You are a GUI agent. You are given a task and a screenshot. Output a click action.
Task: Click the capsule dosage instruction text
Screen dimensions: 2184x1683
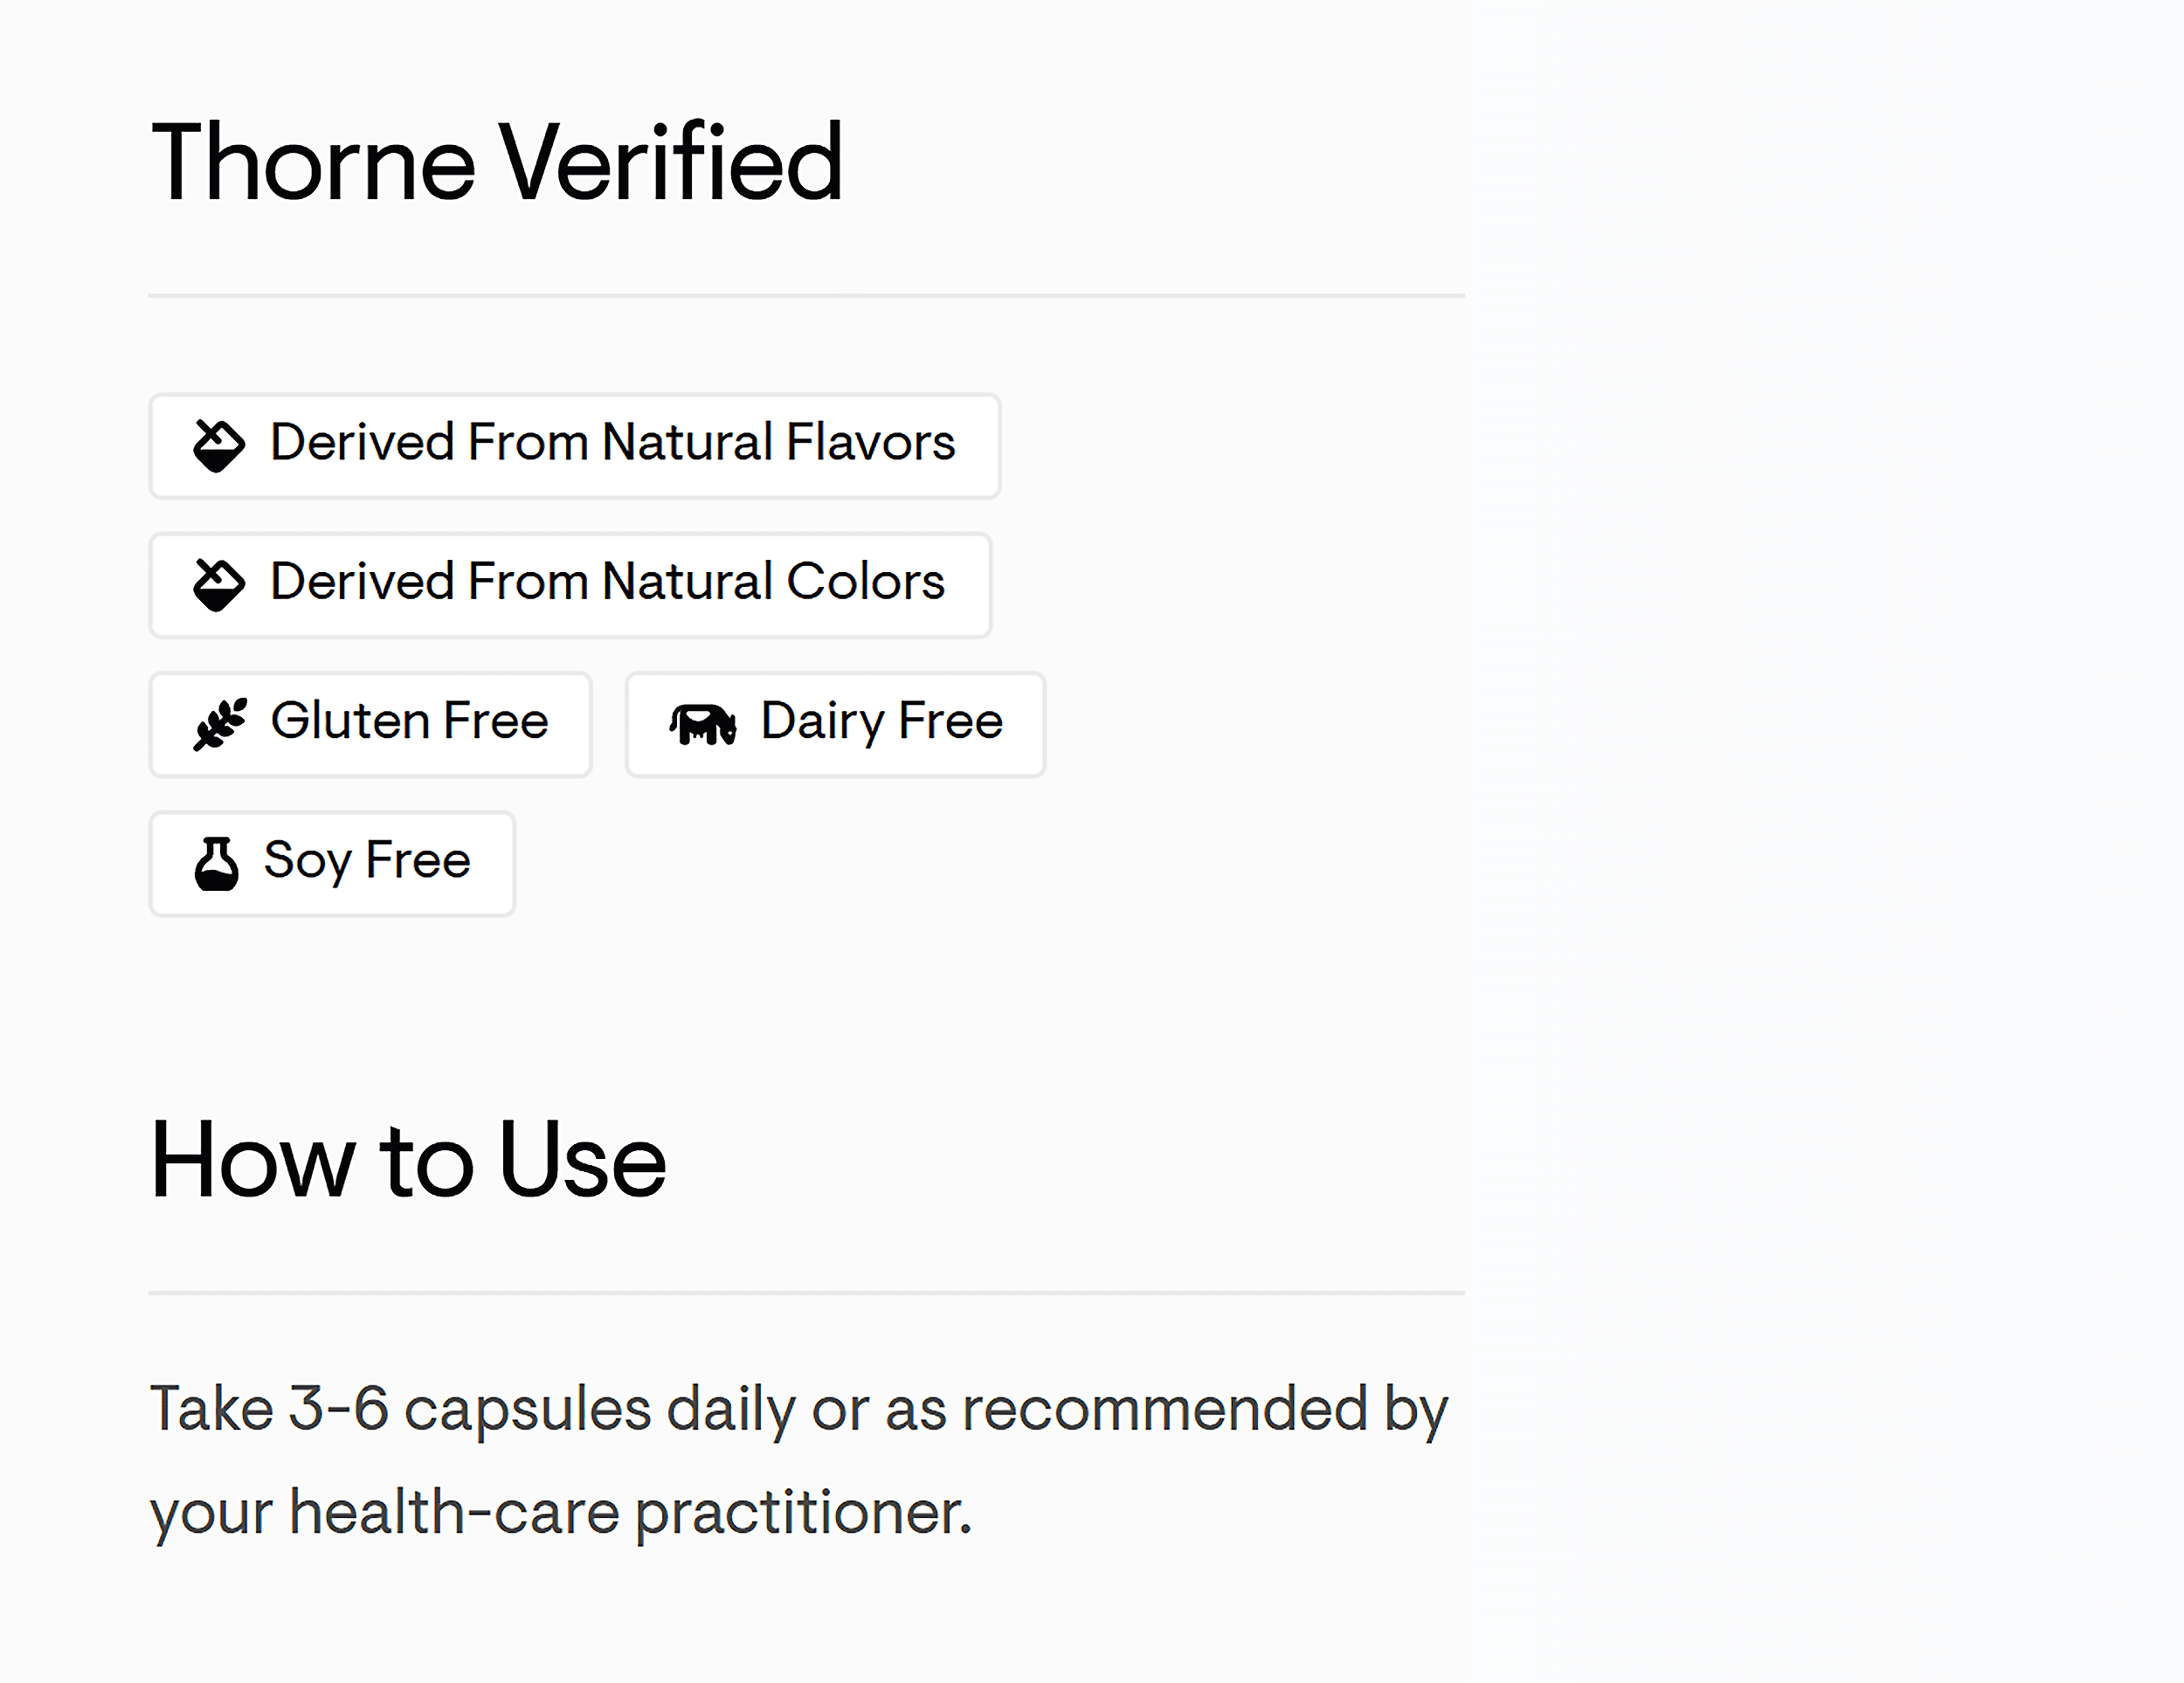(x=799, y=1460)
